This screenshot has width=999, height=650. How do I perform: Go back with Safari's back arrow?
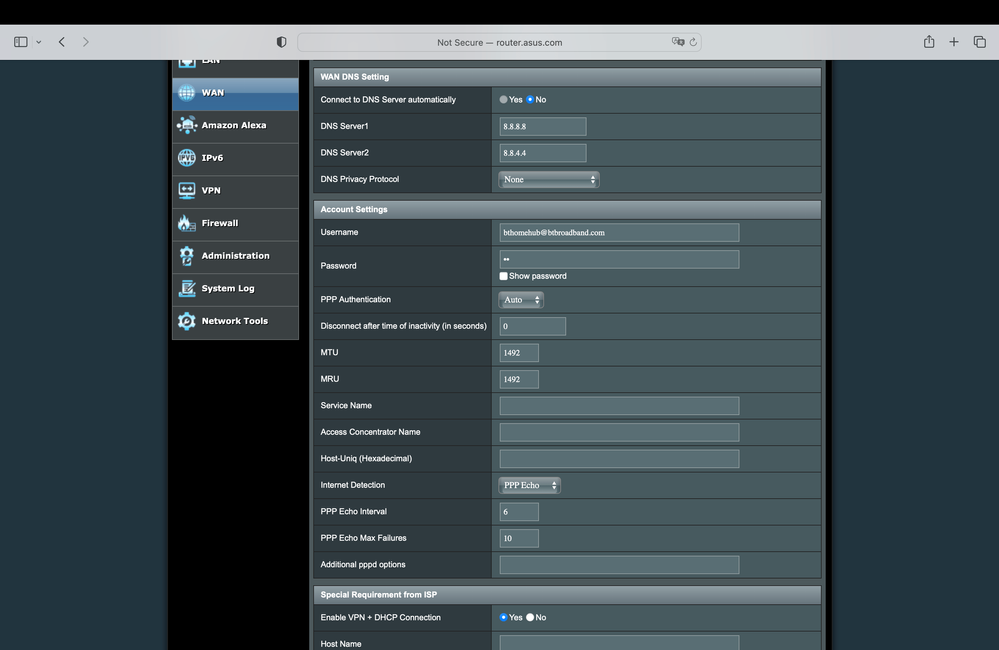[x=62, y=42]
